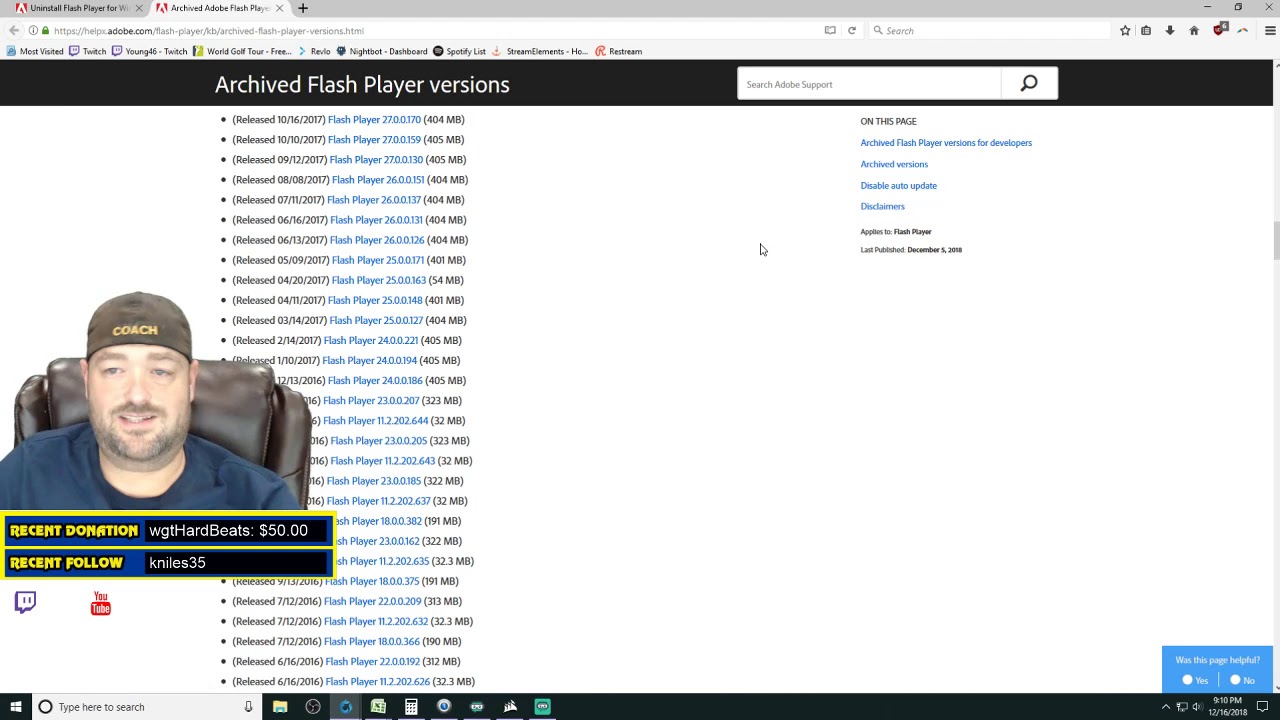Open the Restream bookmark
1280x720 pixels.
pyautogui.click(x=619, y=51)
